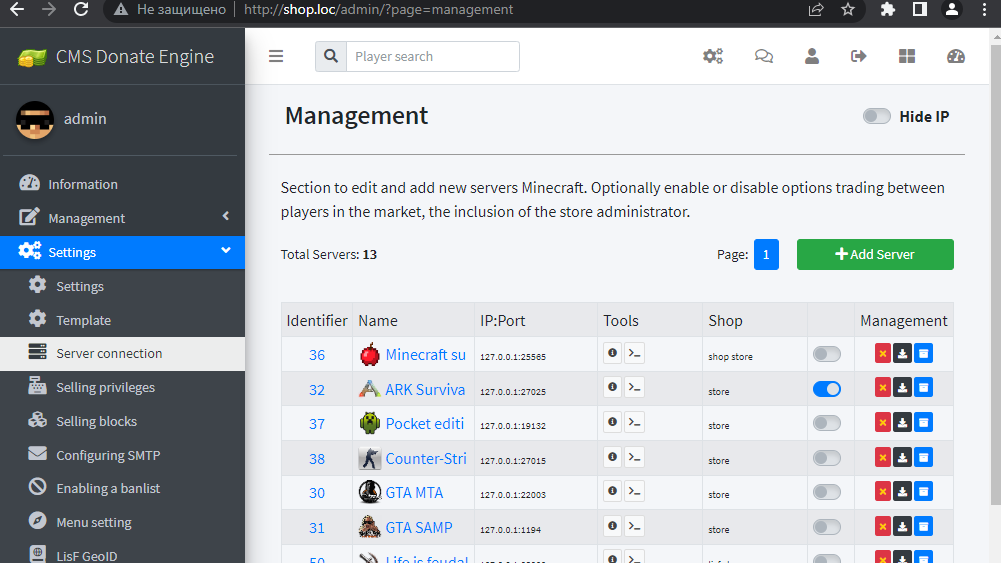
Task: Disable the ARK Survival server toggle
Action: click(827, 389)
